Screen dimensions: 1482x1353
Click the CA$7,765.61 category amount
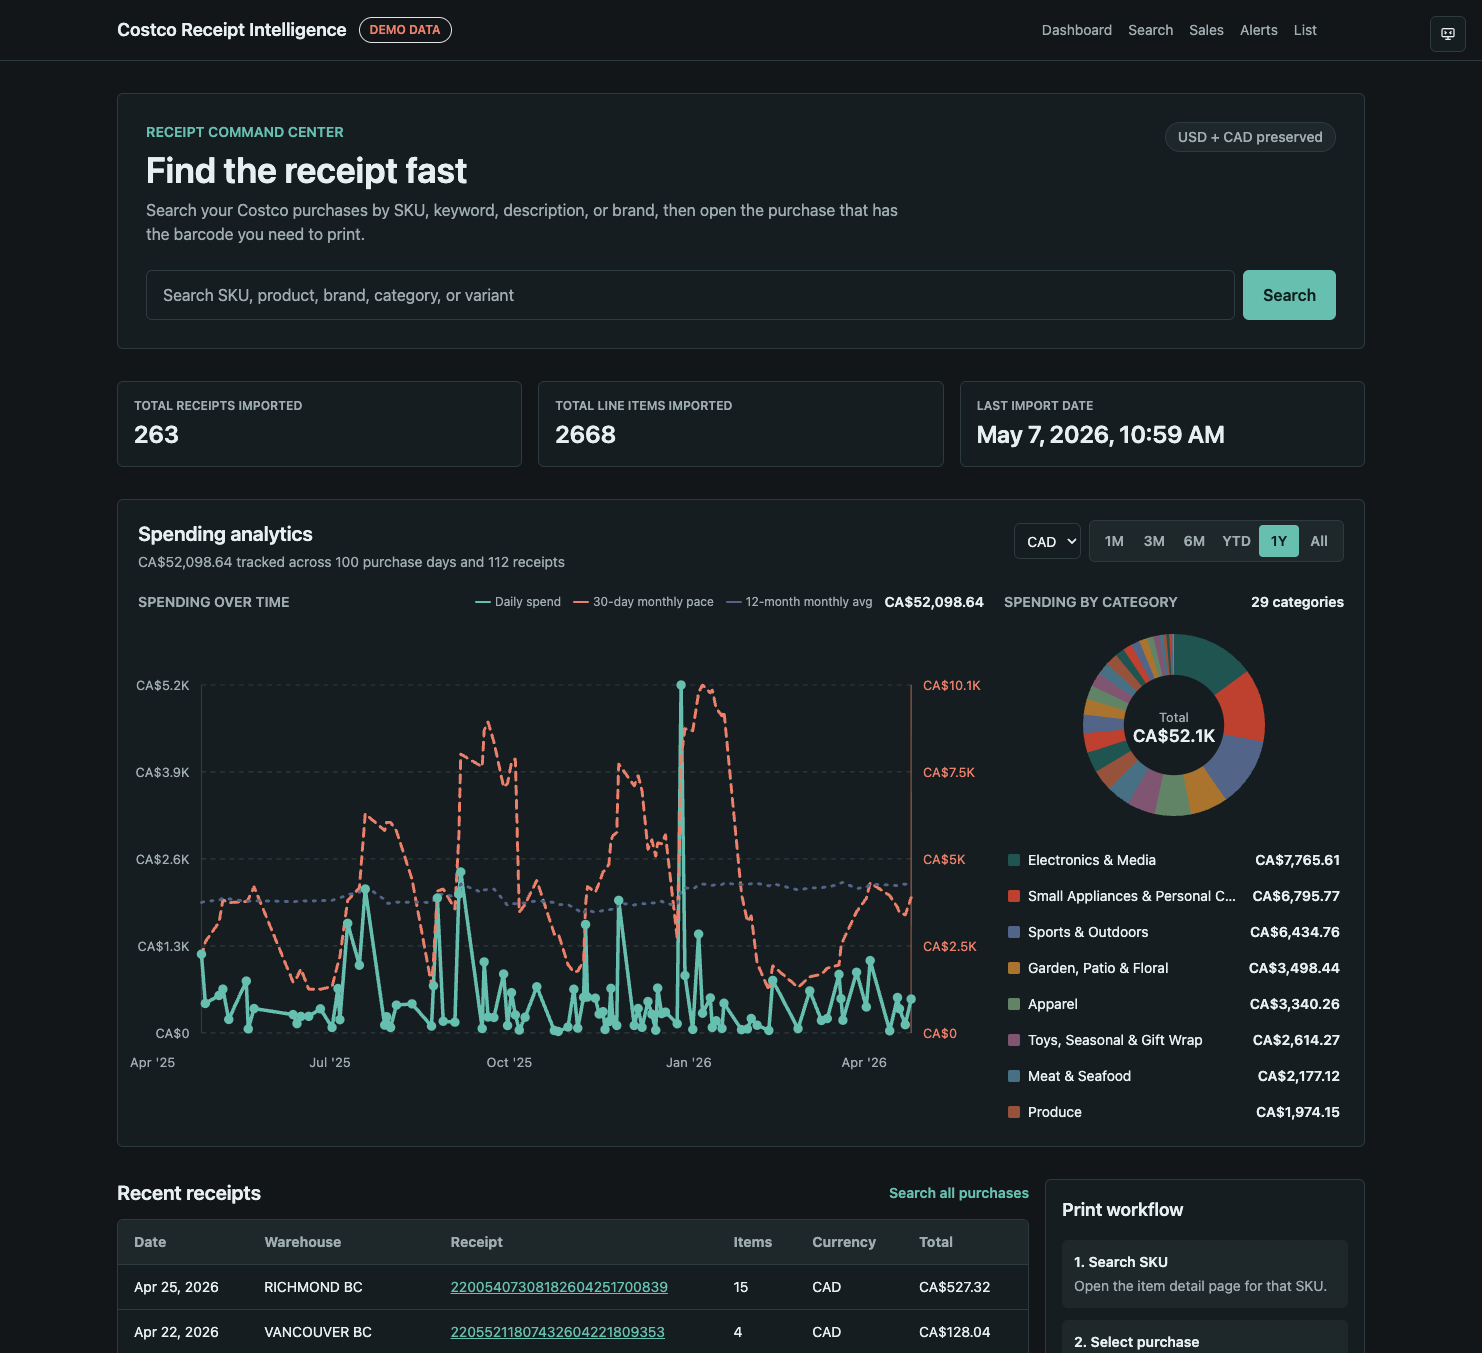pos(1297,860)
